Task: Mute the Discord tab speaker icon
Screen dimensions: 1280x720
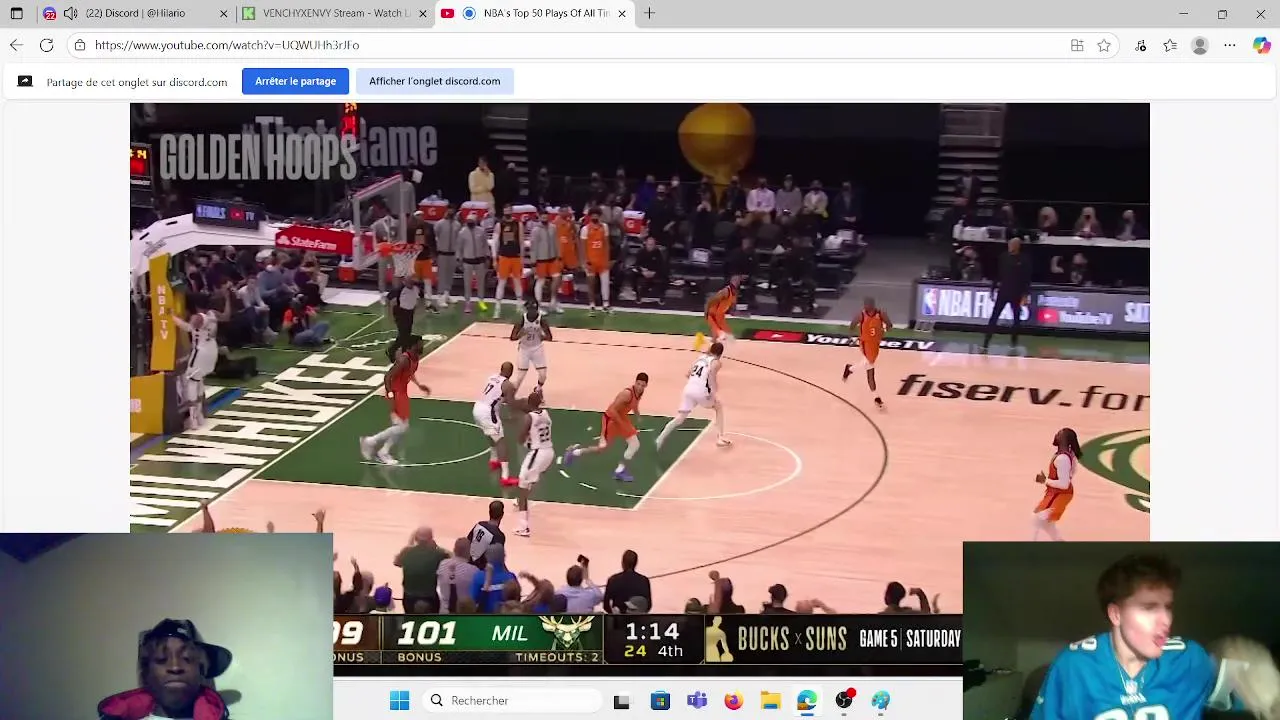Action: coord(70,13)
